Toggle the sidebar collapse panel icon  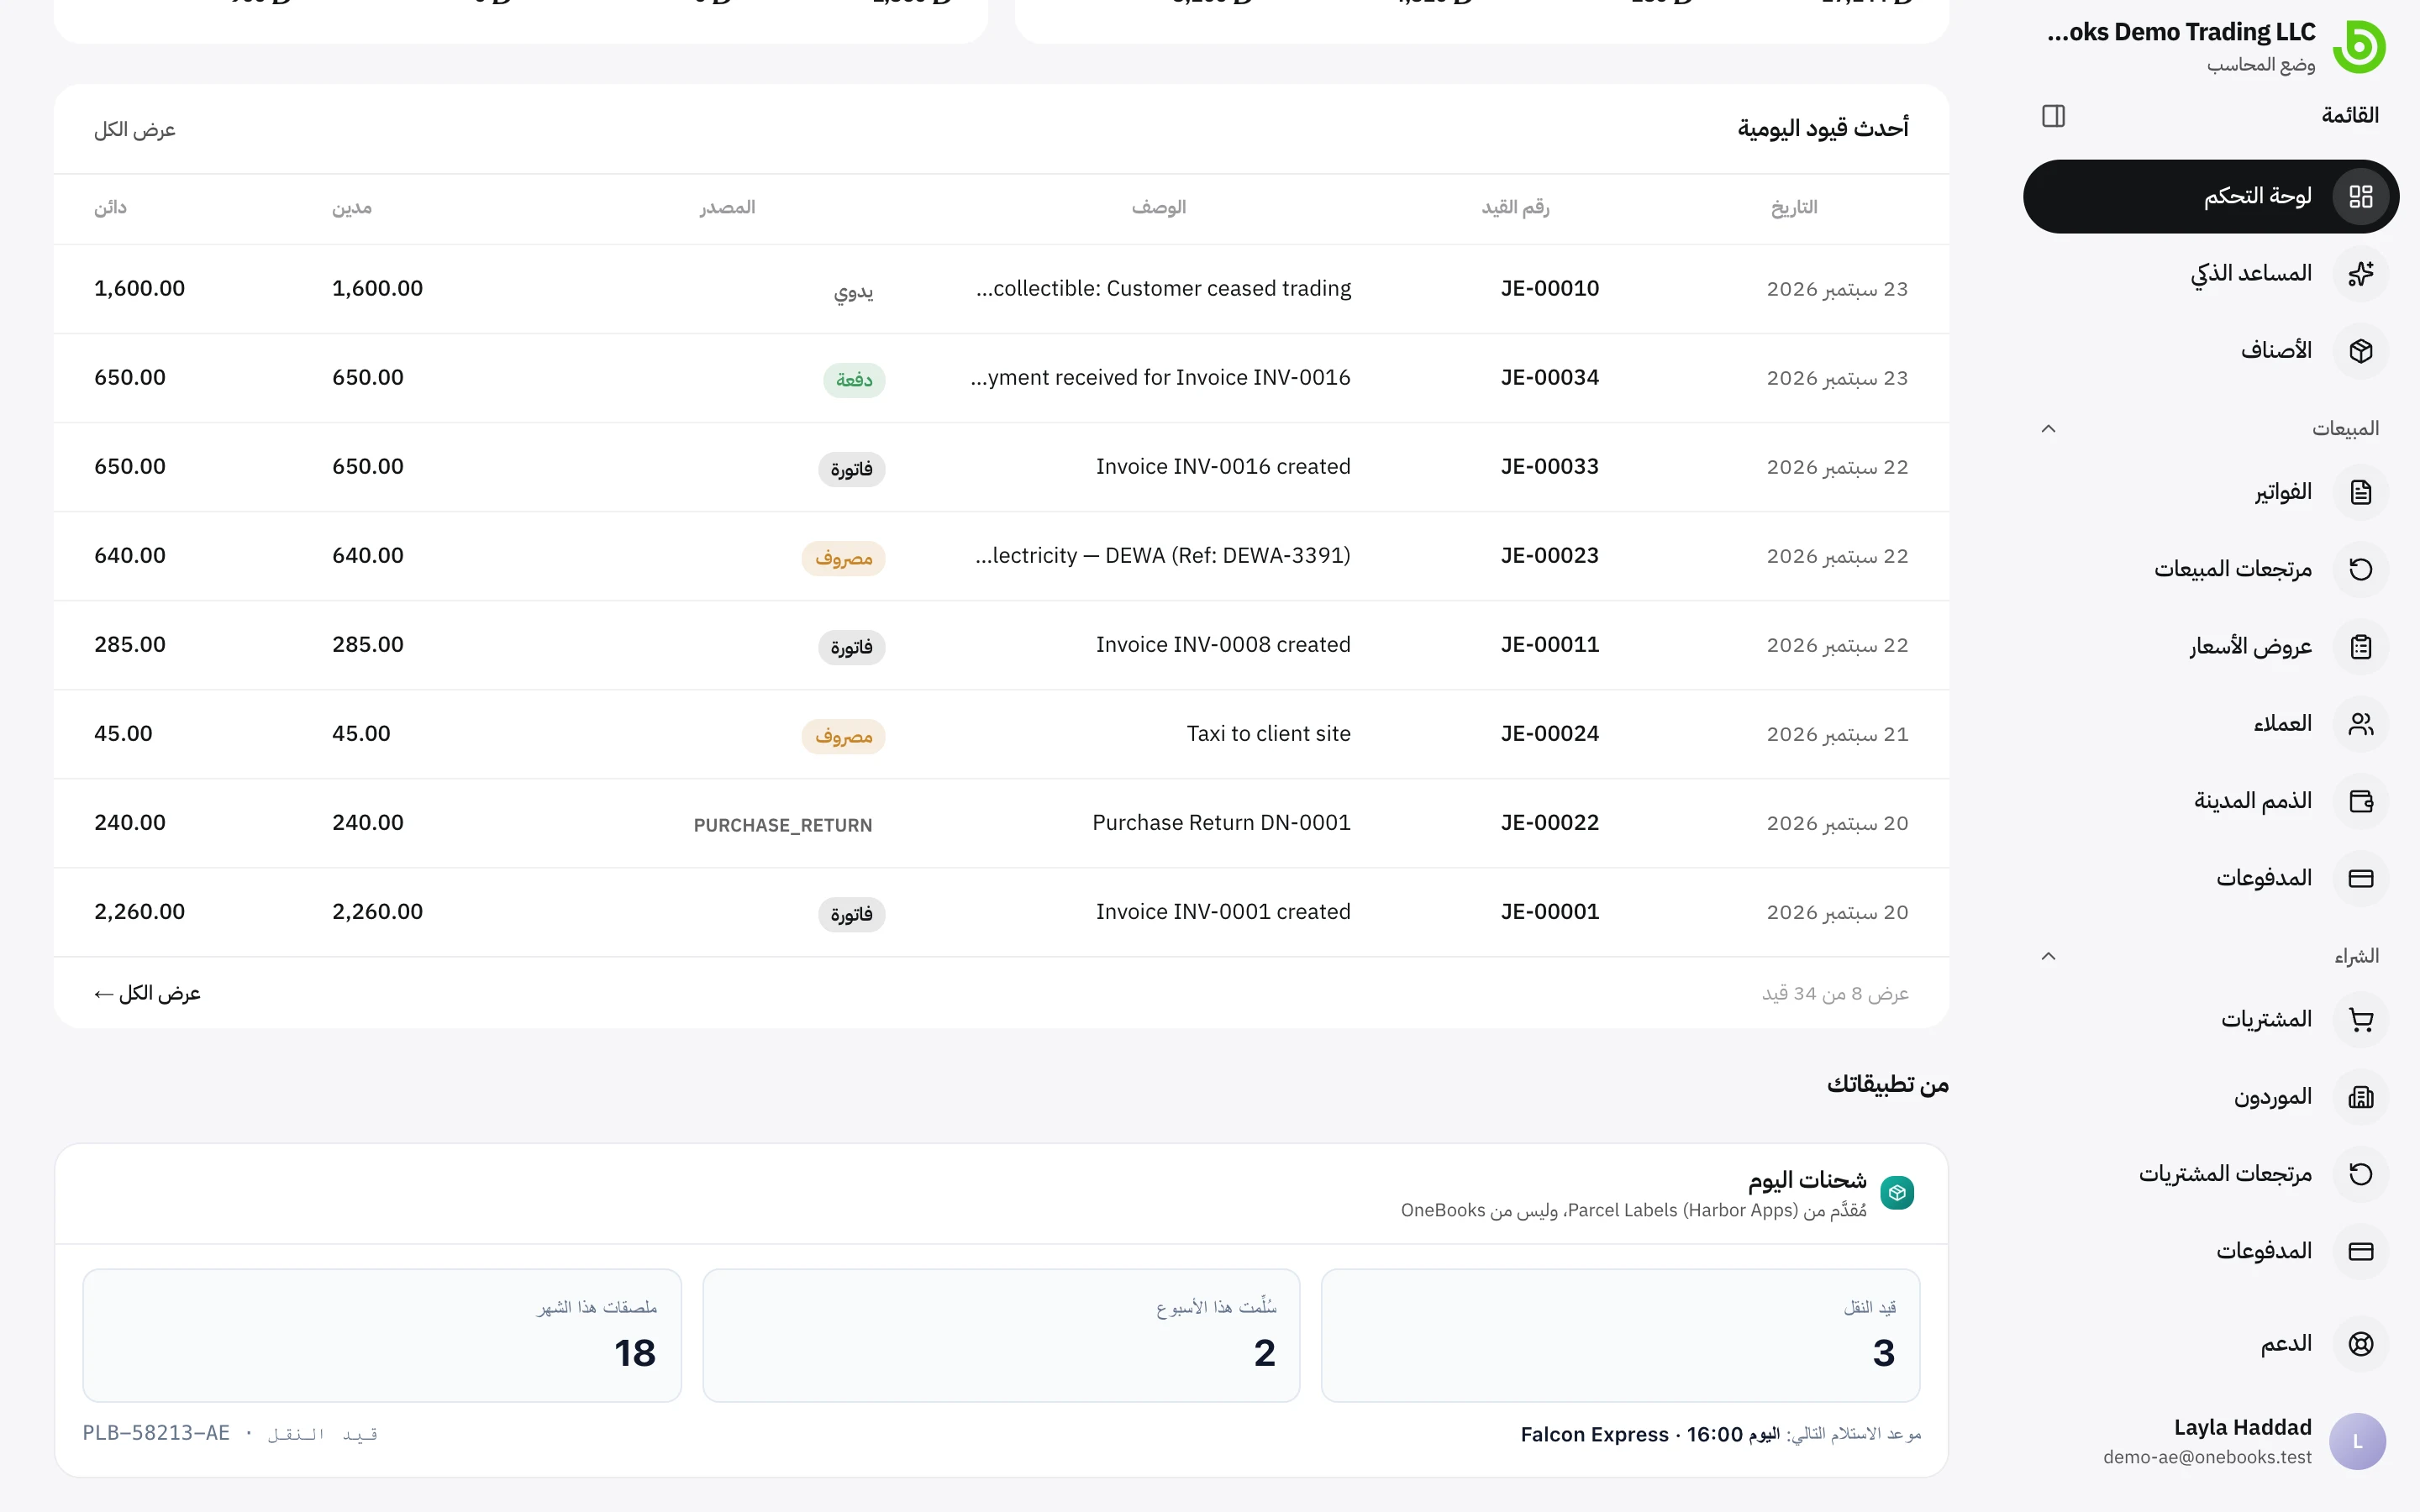coord(2053,116)
